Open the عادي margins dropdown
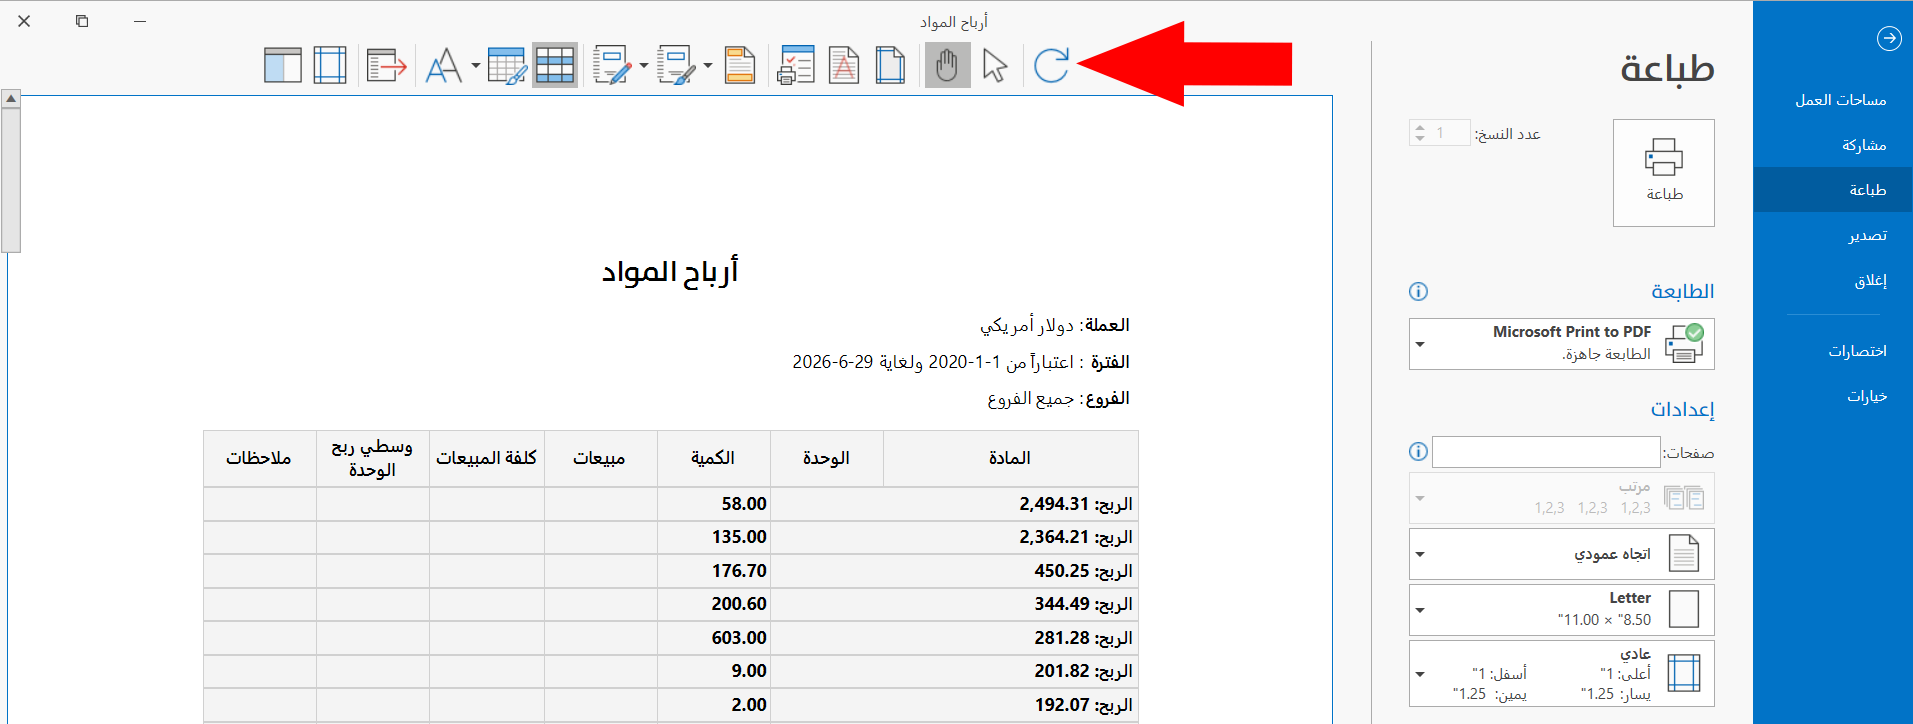The width and height of the screenshot is (1913, 724). 1562,674
